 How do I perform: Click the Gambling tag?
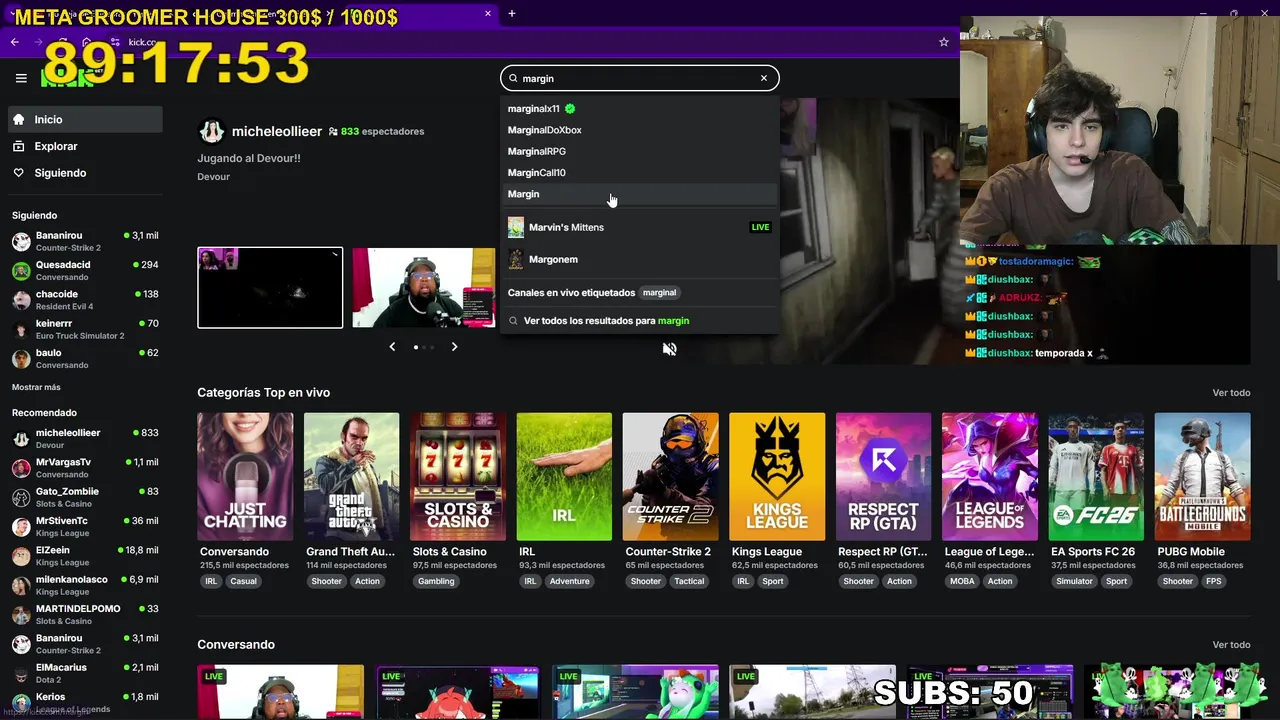click(436, 581)
